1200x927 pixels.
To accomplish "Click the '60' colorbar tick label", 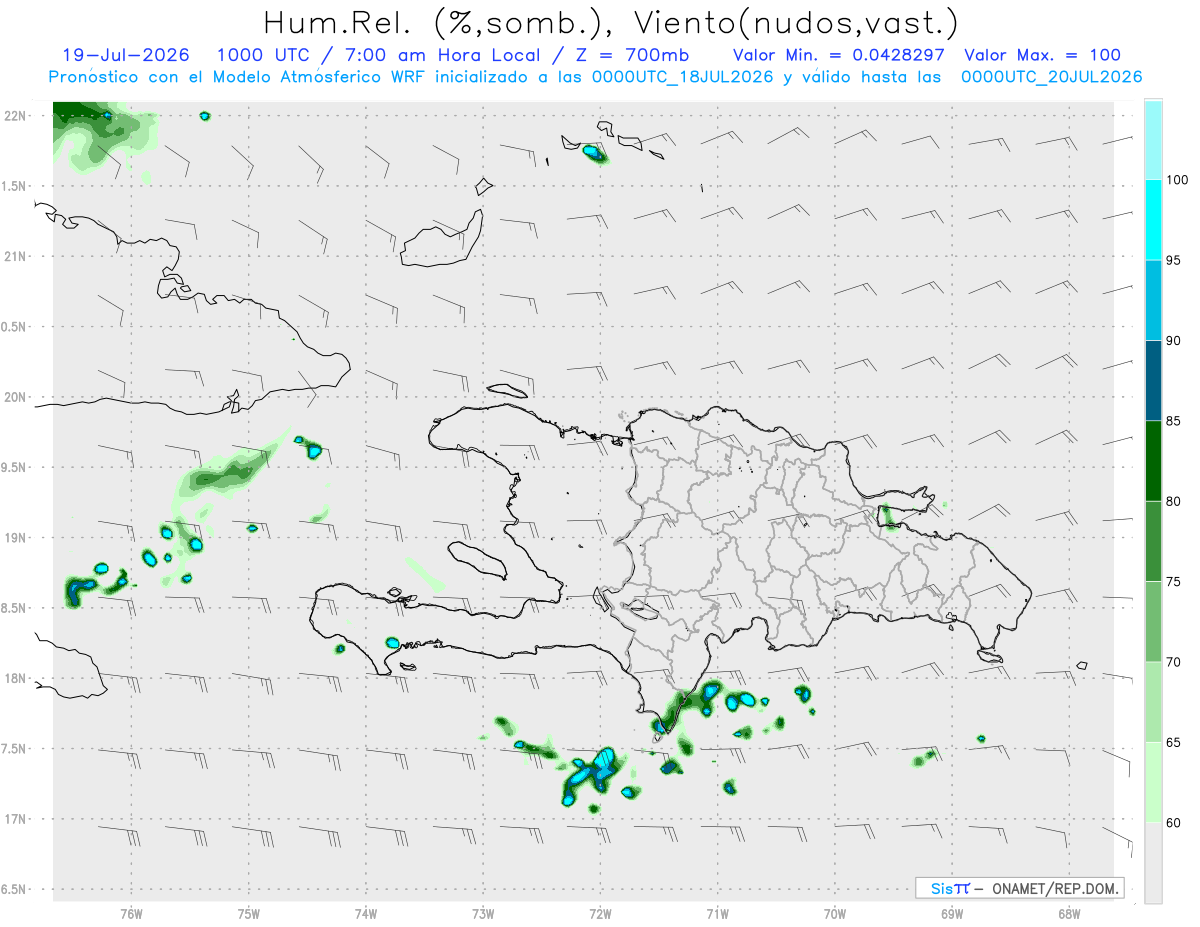I will [x=1174, y=822].
